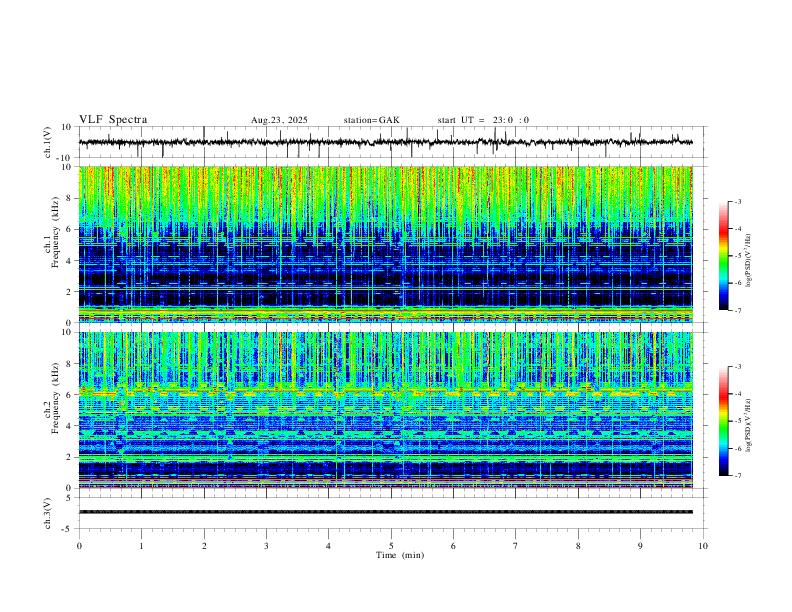Click the ch.1 spectrogram panel

(x=385, y=244)
